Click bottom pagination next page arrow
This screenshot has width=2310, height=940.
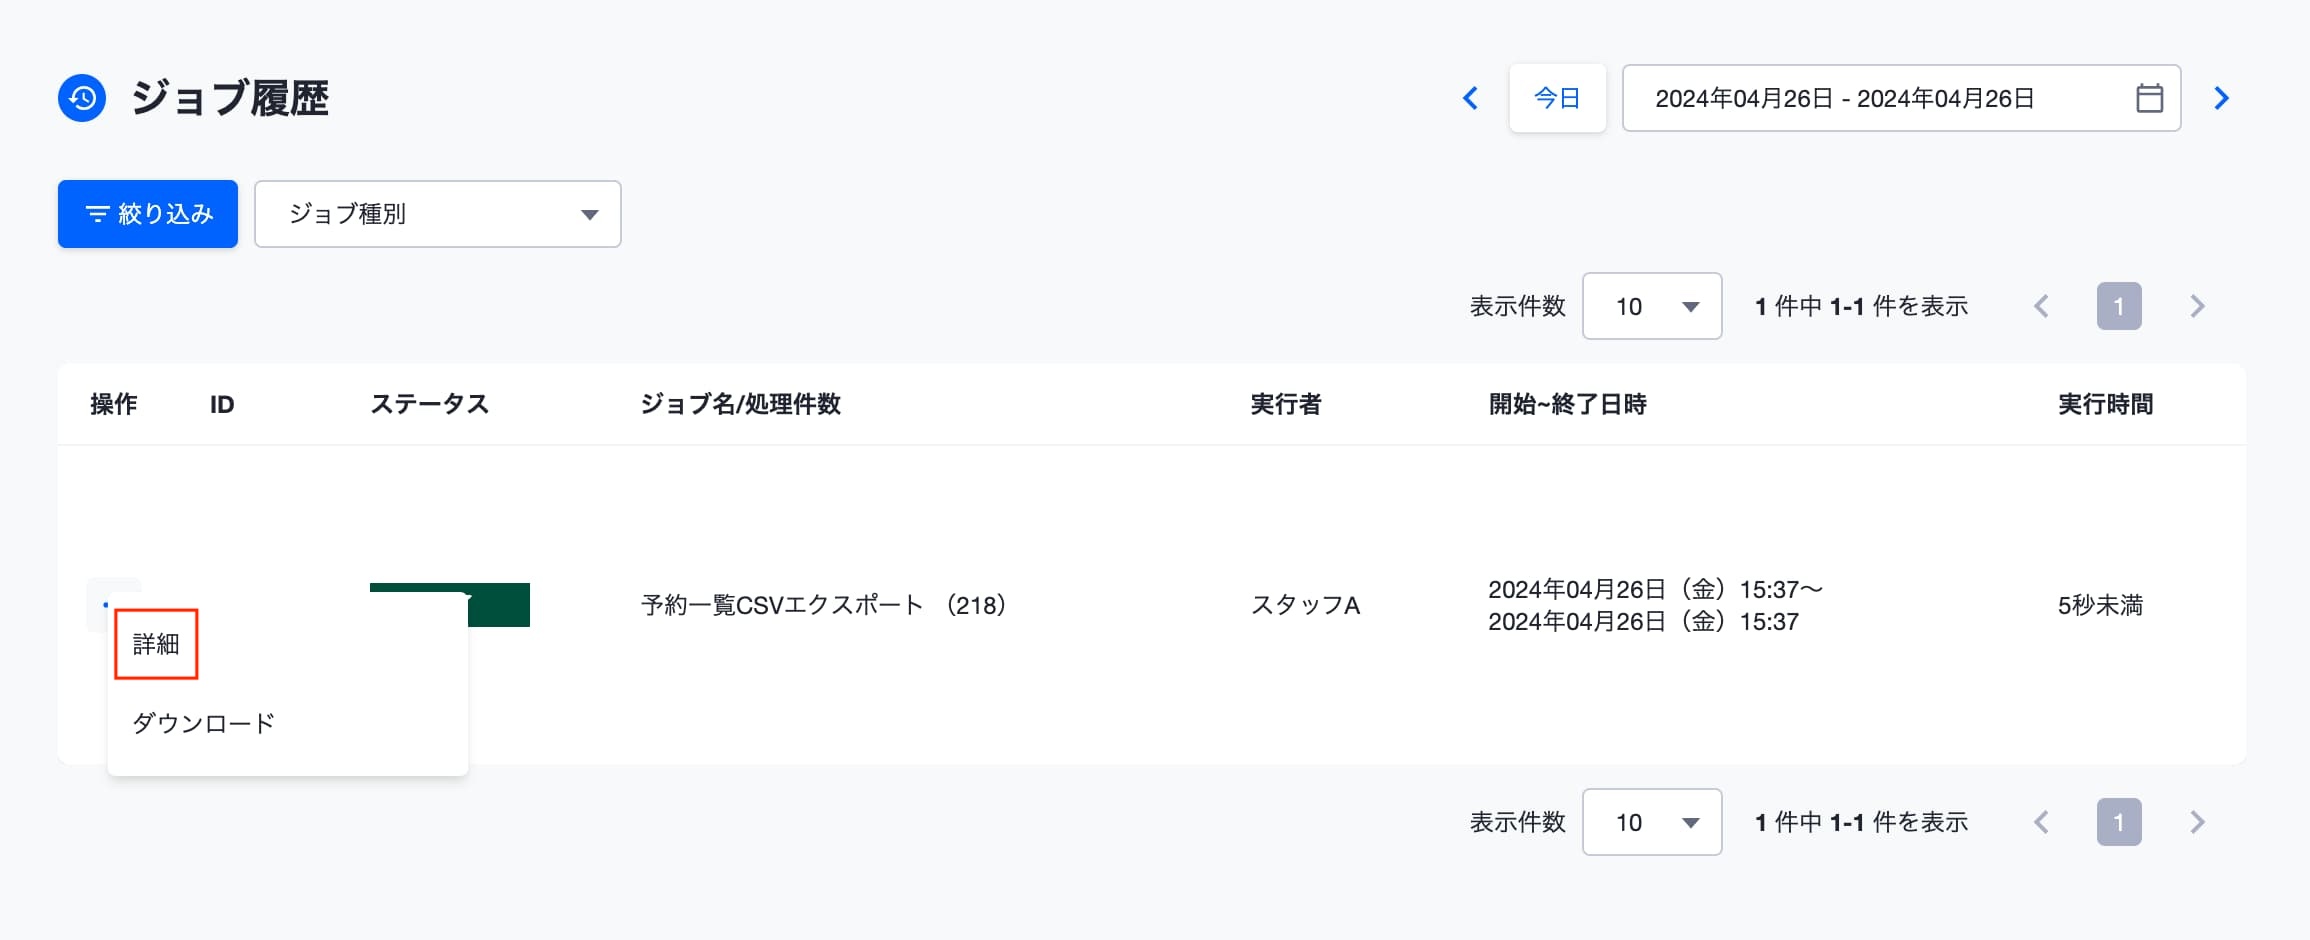point(2197,822)
